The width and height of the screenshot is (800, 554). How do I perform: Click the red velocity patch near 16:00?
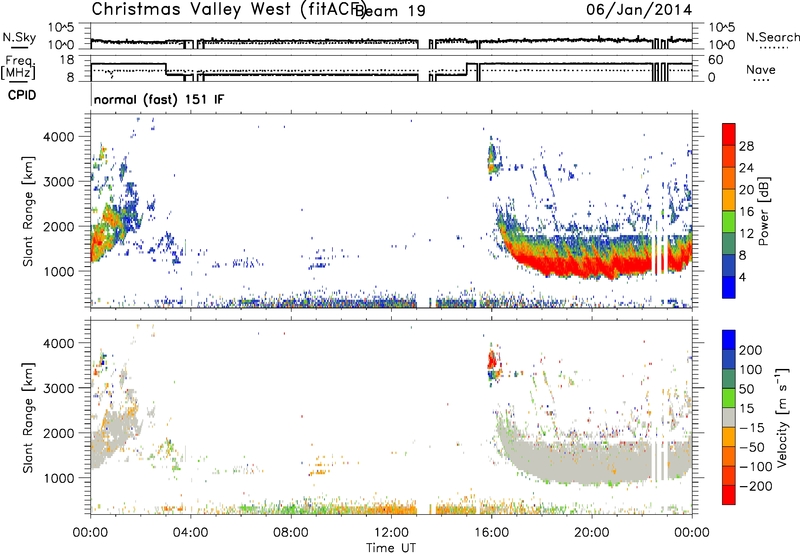[492, 360]
